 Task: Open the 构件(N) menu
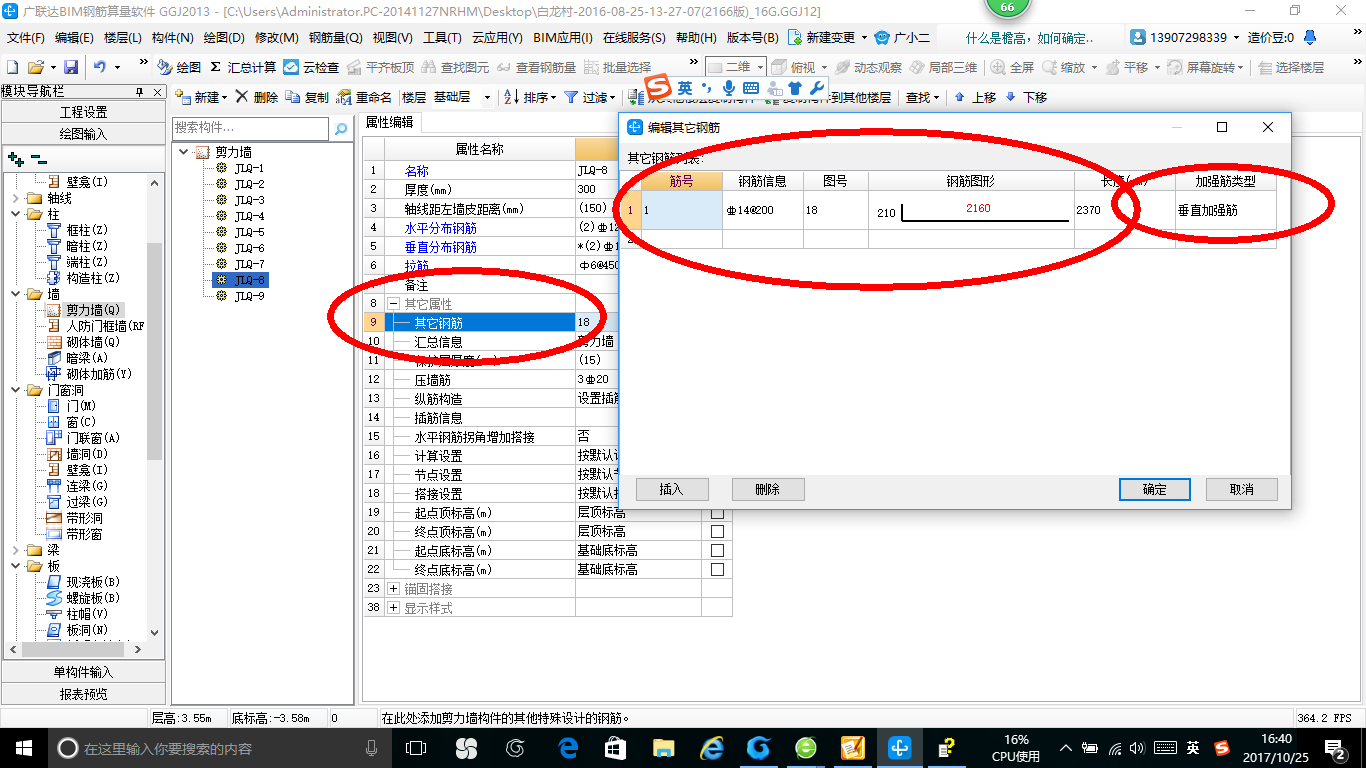tap(173, 37)
